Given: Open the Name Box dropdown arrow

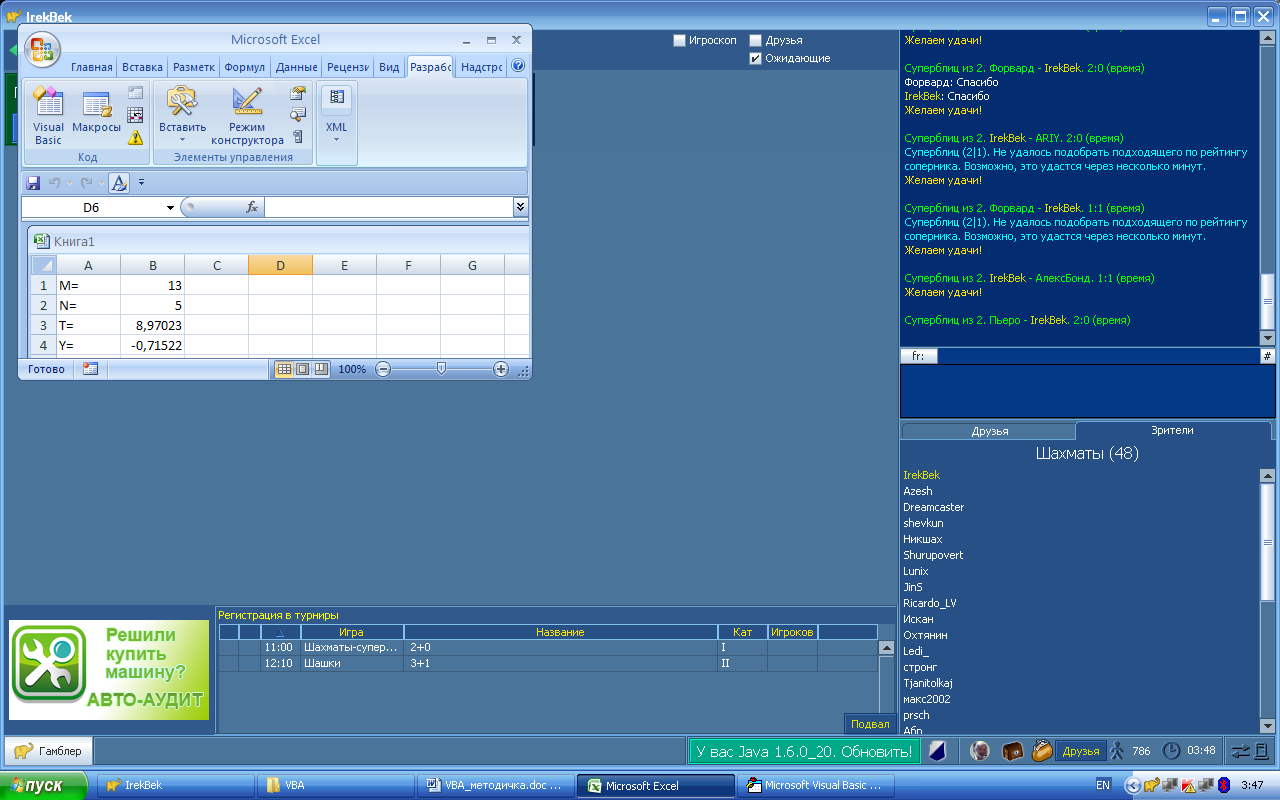Looking at the screenshot, I should pyautogui.click(x=169, y=207).
